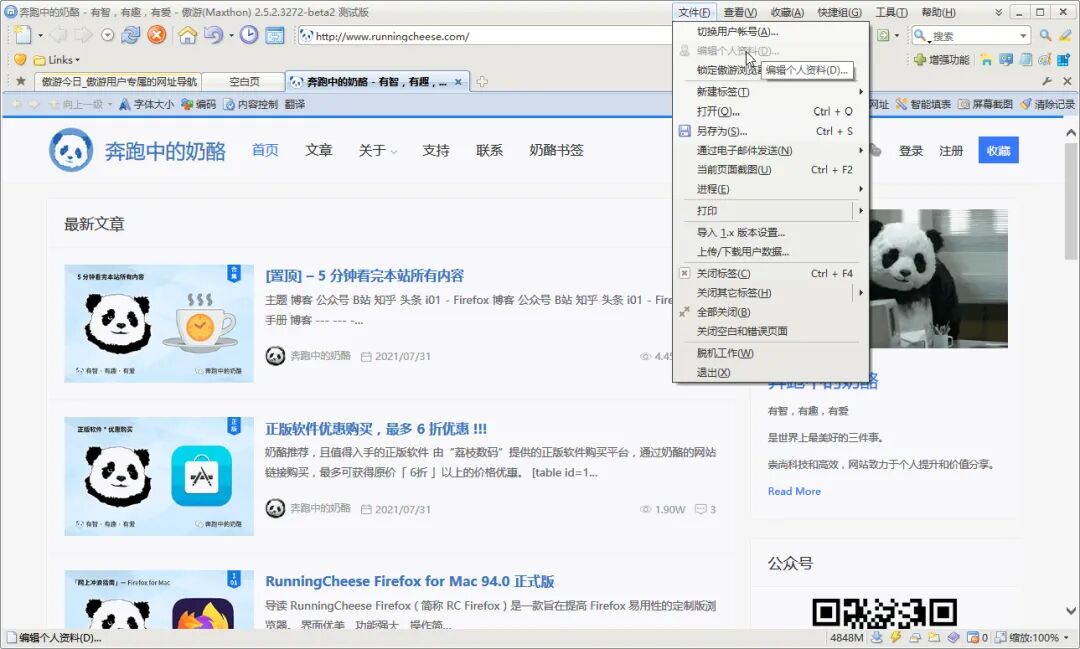Open the 奶酪书签 navigation link

coord(556,150)
